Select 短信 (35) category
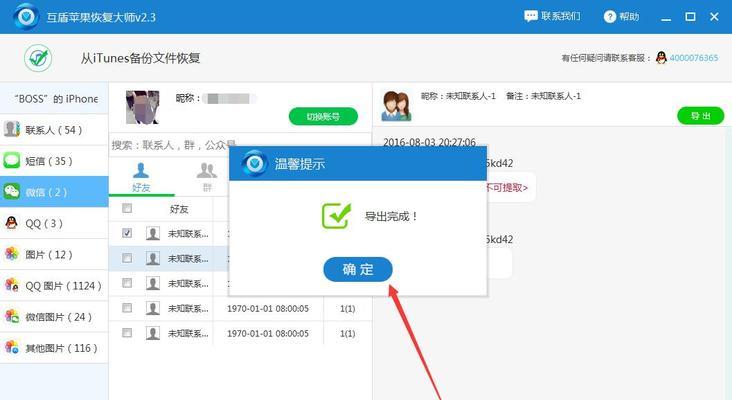The width and height of the screenshot is (732, 400). point(54,161)
